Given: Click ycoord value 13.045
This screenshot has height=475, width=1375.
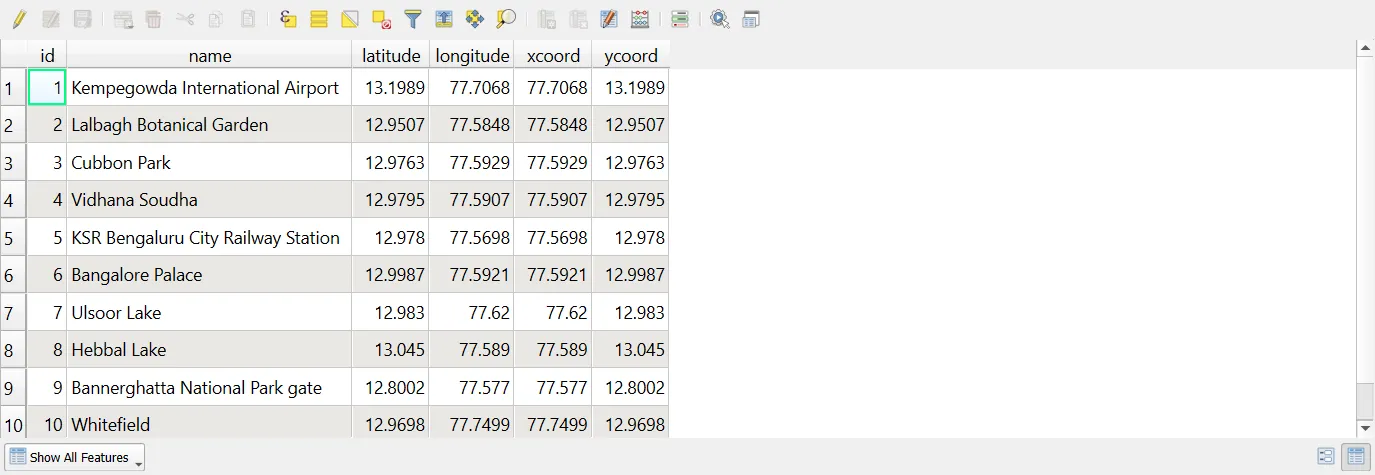Looking at the screenshot, I should click(631, 350).
